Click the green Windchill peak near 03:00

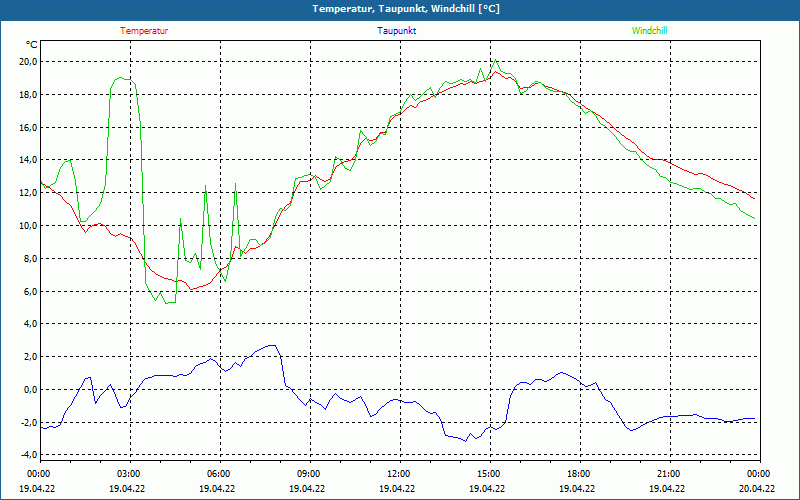click(120, 78)
